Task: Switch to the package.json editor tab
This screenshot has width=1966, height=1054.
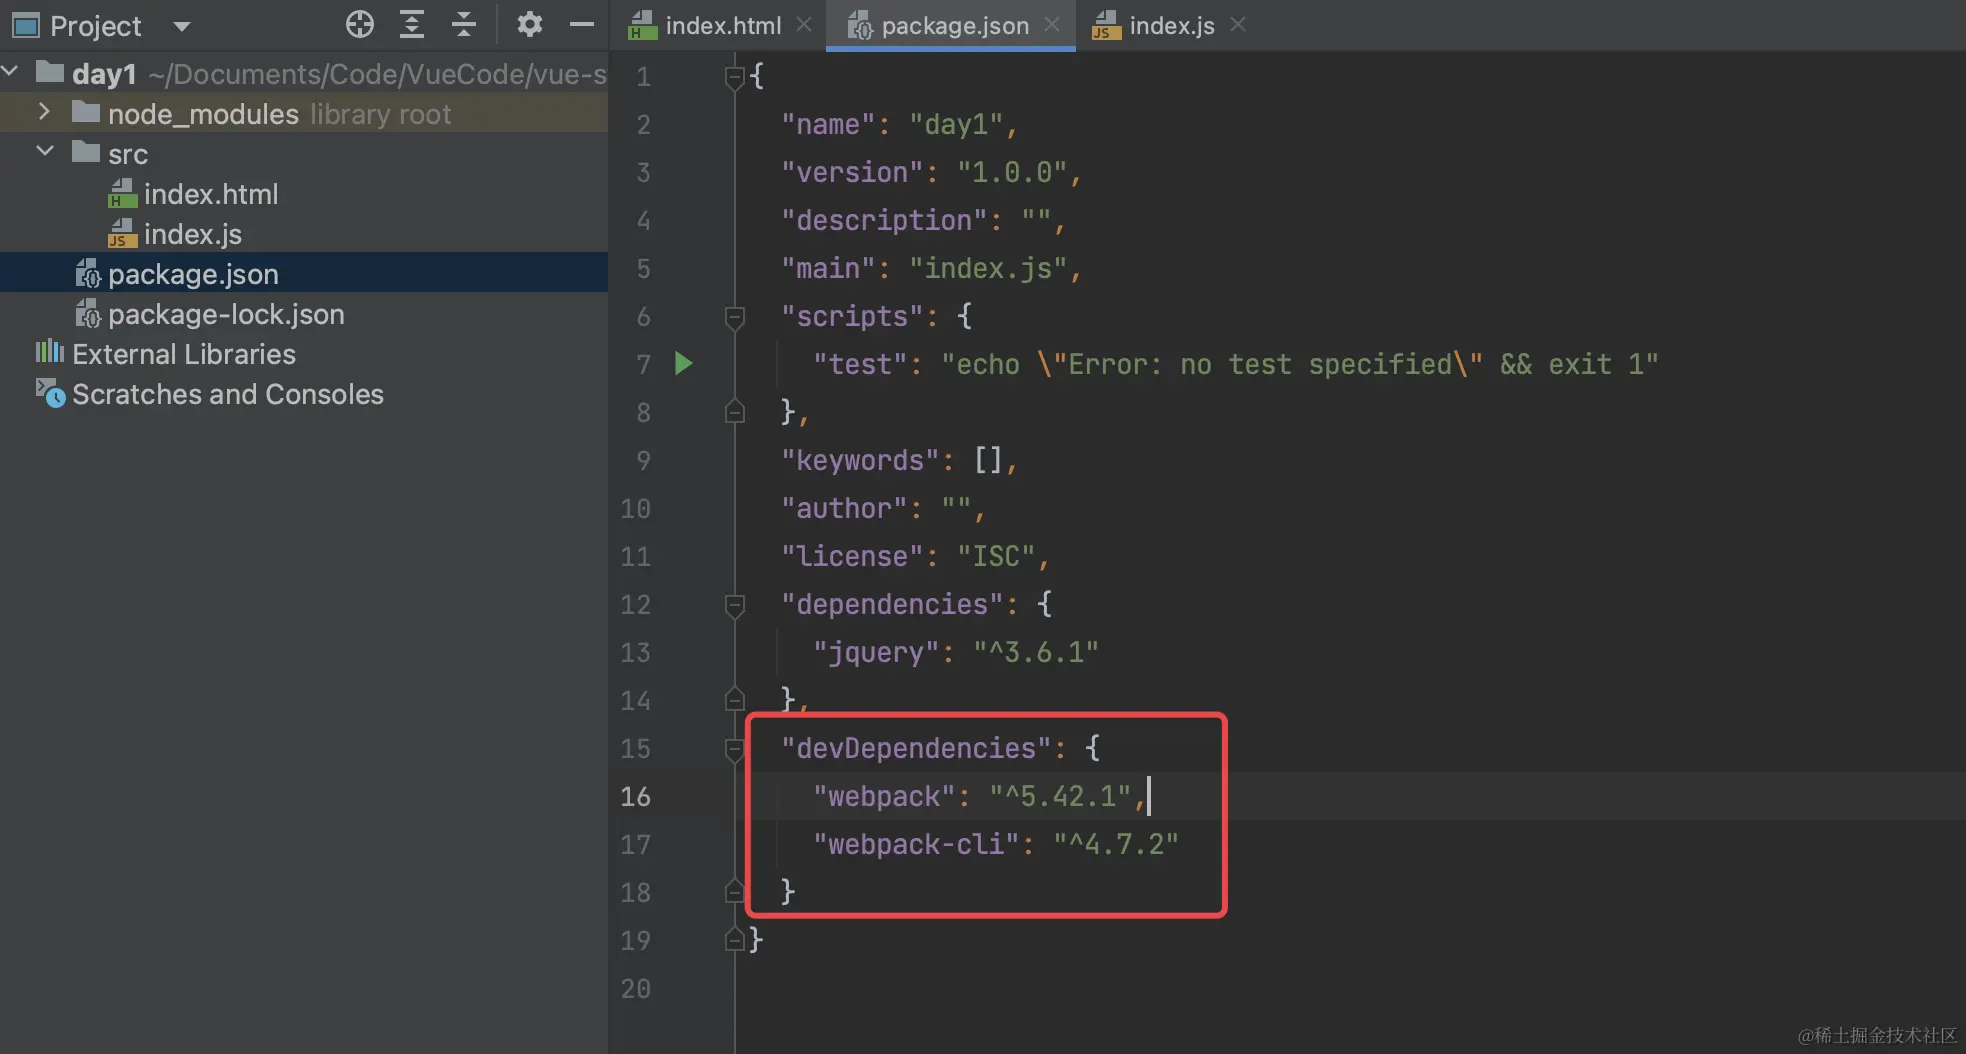Action: [951, 26]
